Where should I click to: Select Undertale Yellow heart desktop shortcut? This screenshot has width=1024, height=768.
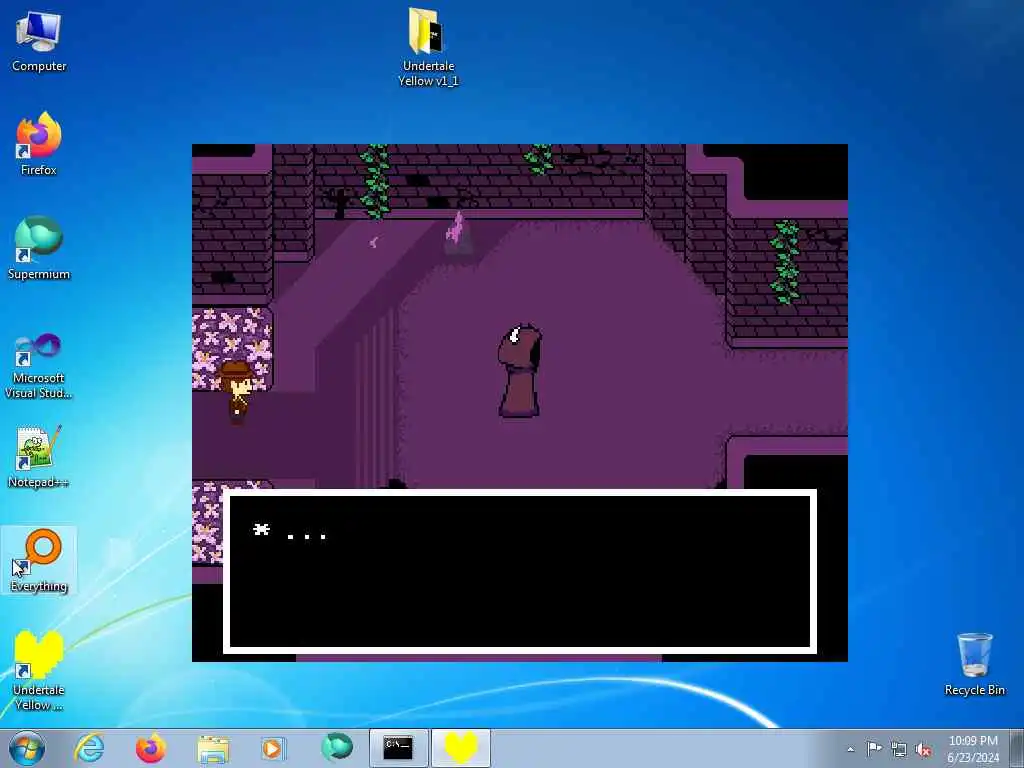pos(39,671)
